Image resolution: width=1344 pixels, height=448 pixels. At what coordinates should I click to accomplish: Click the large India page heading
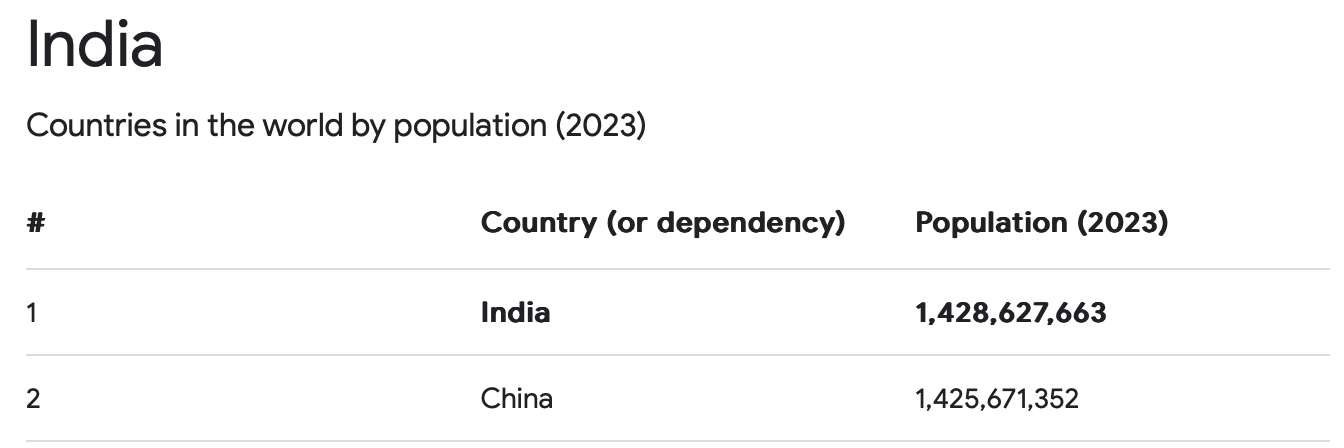click(x=94, y=46)
